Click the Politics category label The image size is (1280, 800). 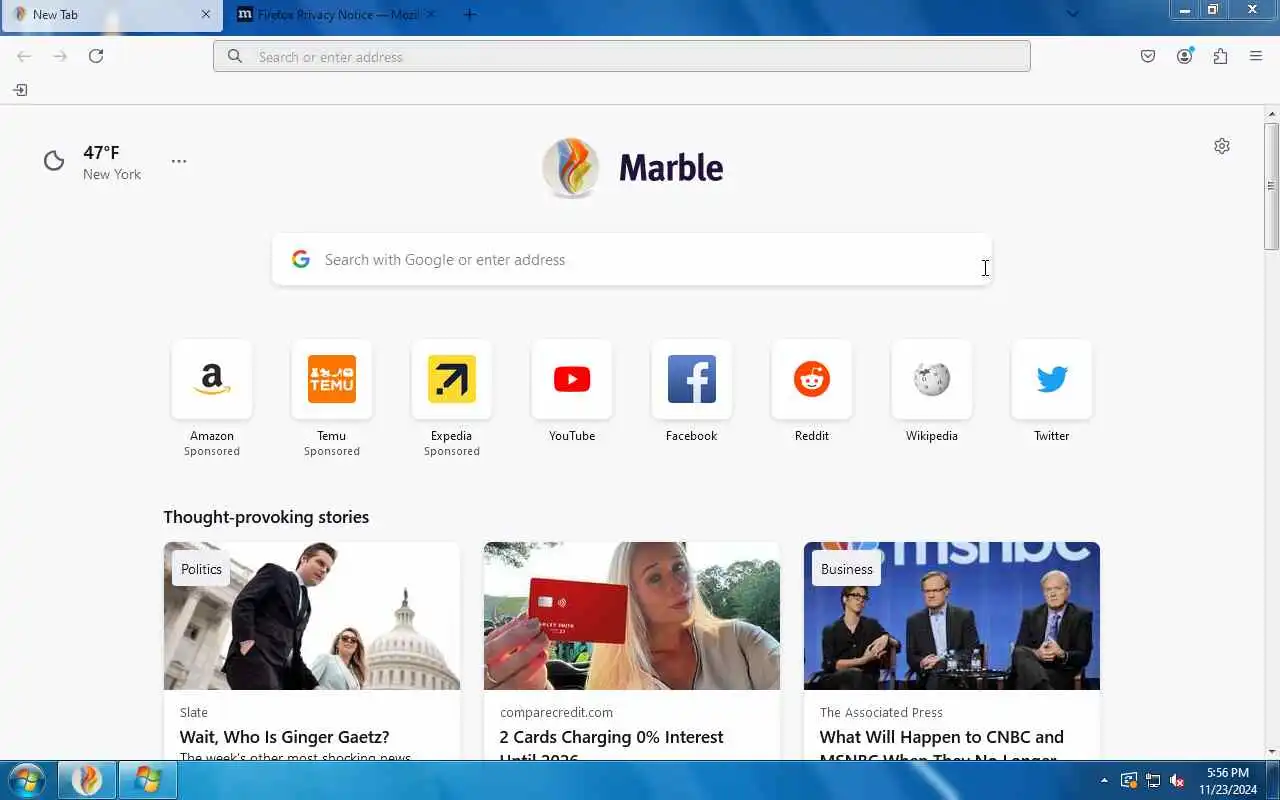201,569
